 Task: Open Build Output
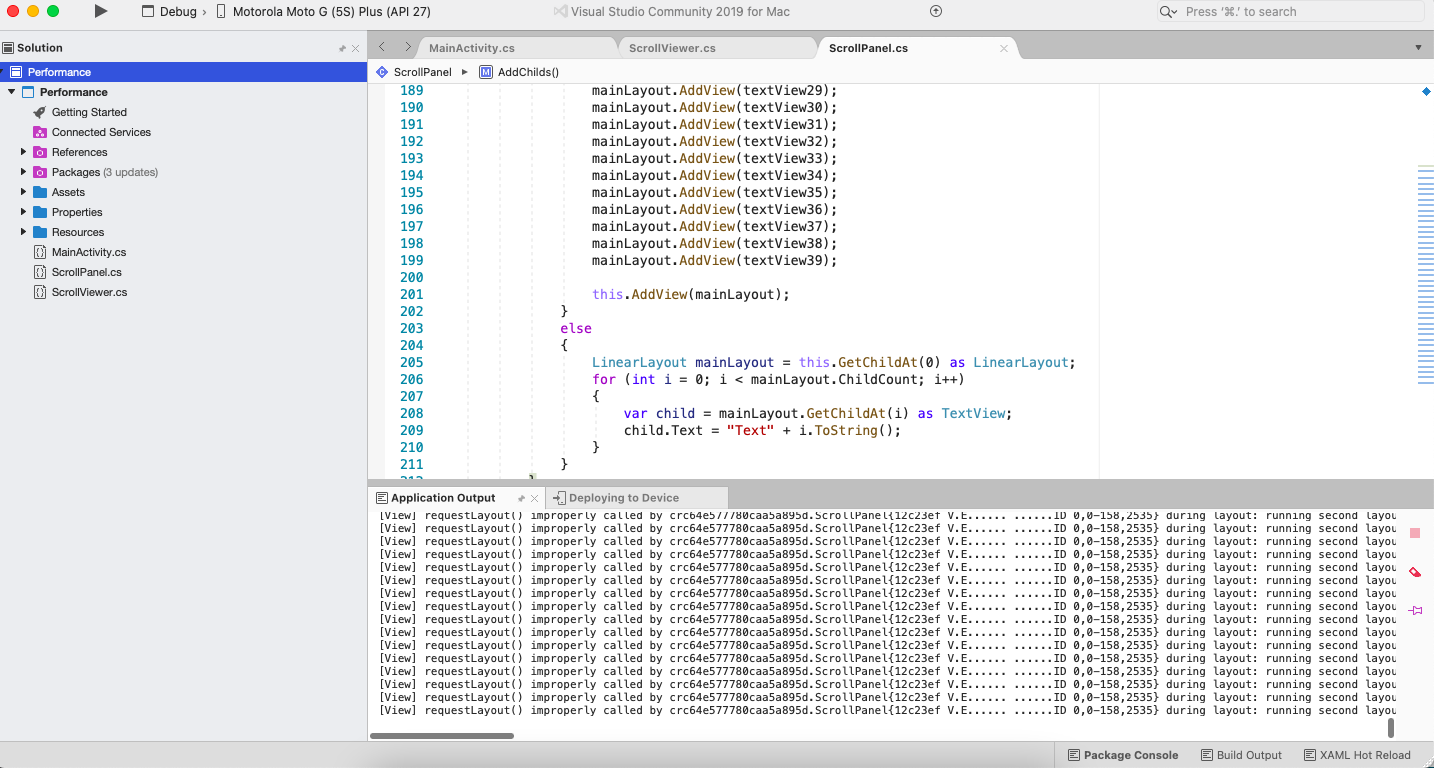(1242, 755)
